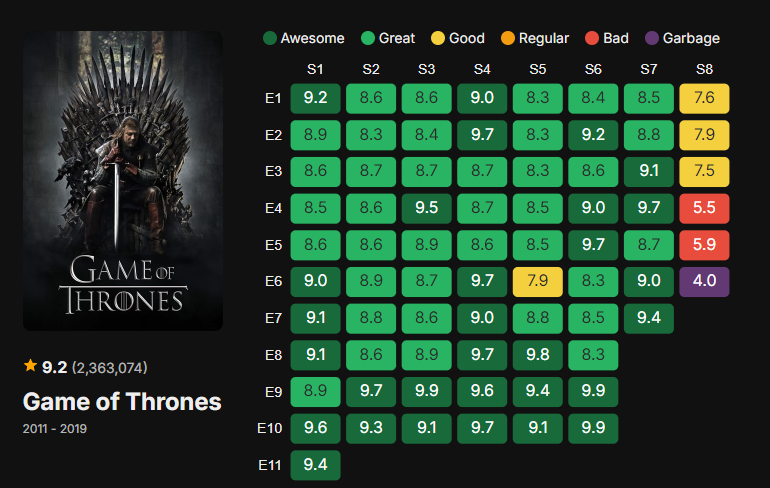Click the gold star rating icon
The height and width of the screenshot is (488, 770).
click(x=30, y=367)
